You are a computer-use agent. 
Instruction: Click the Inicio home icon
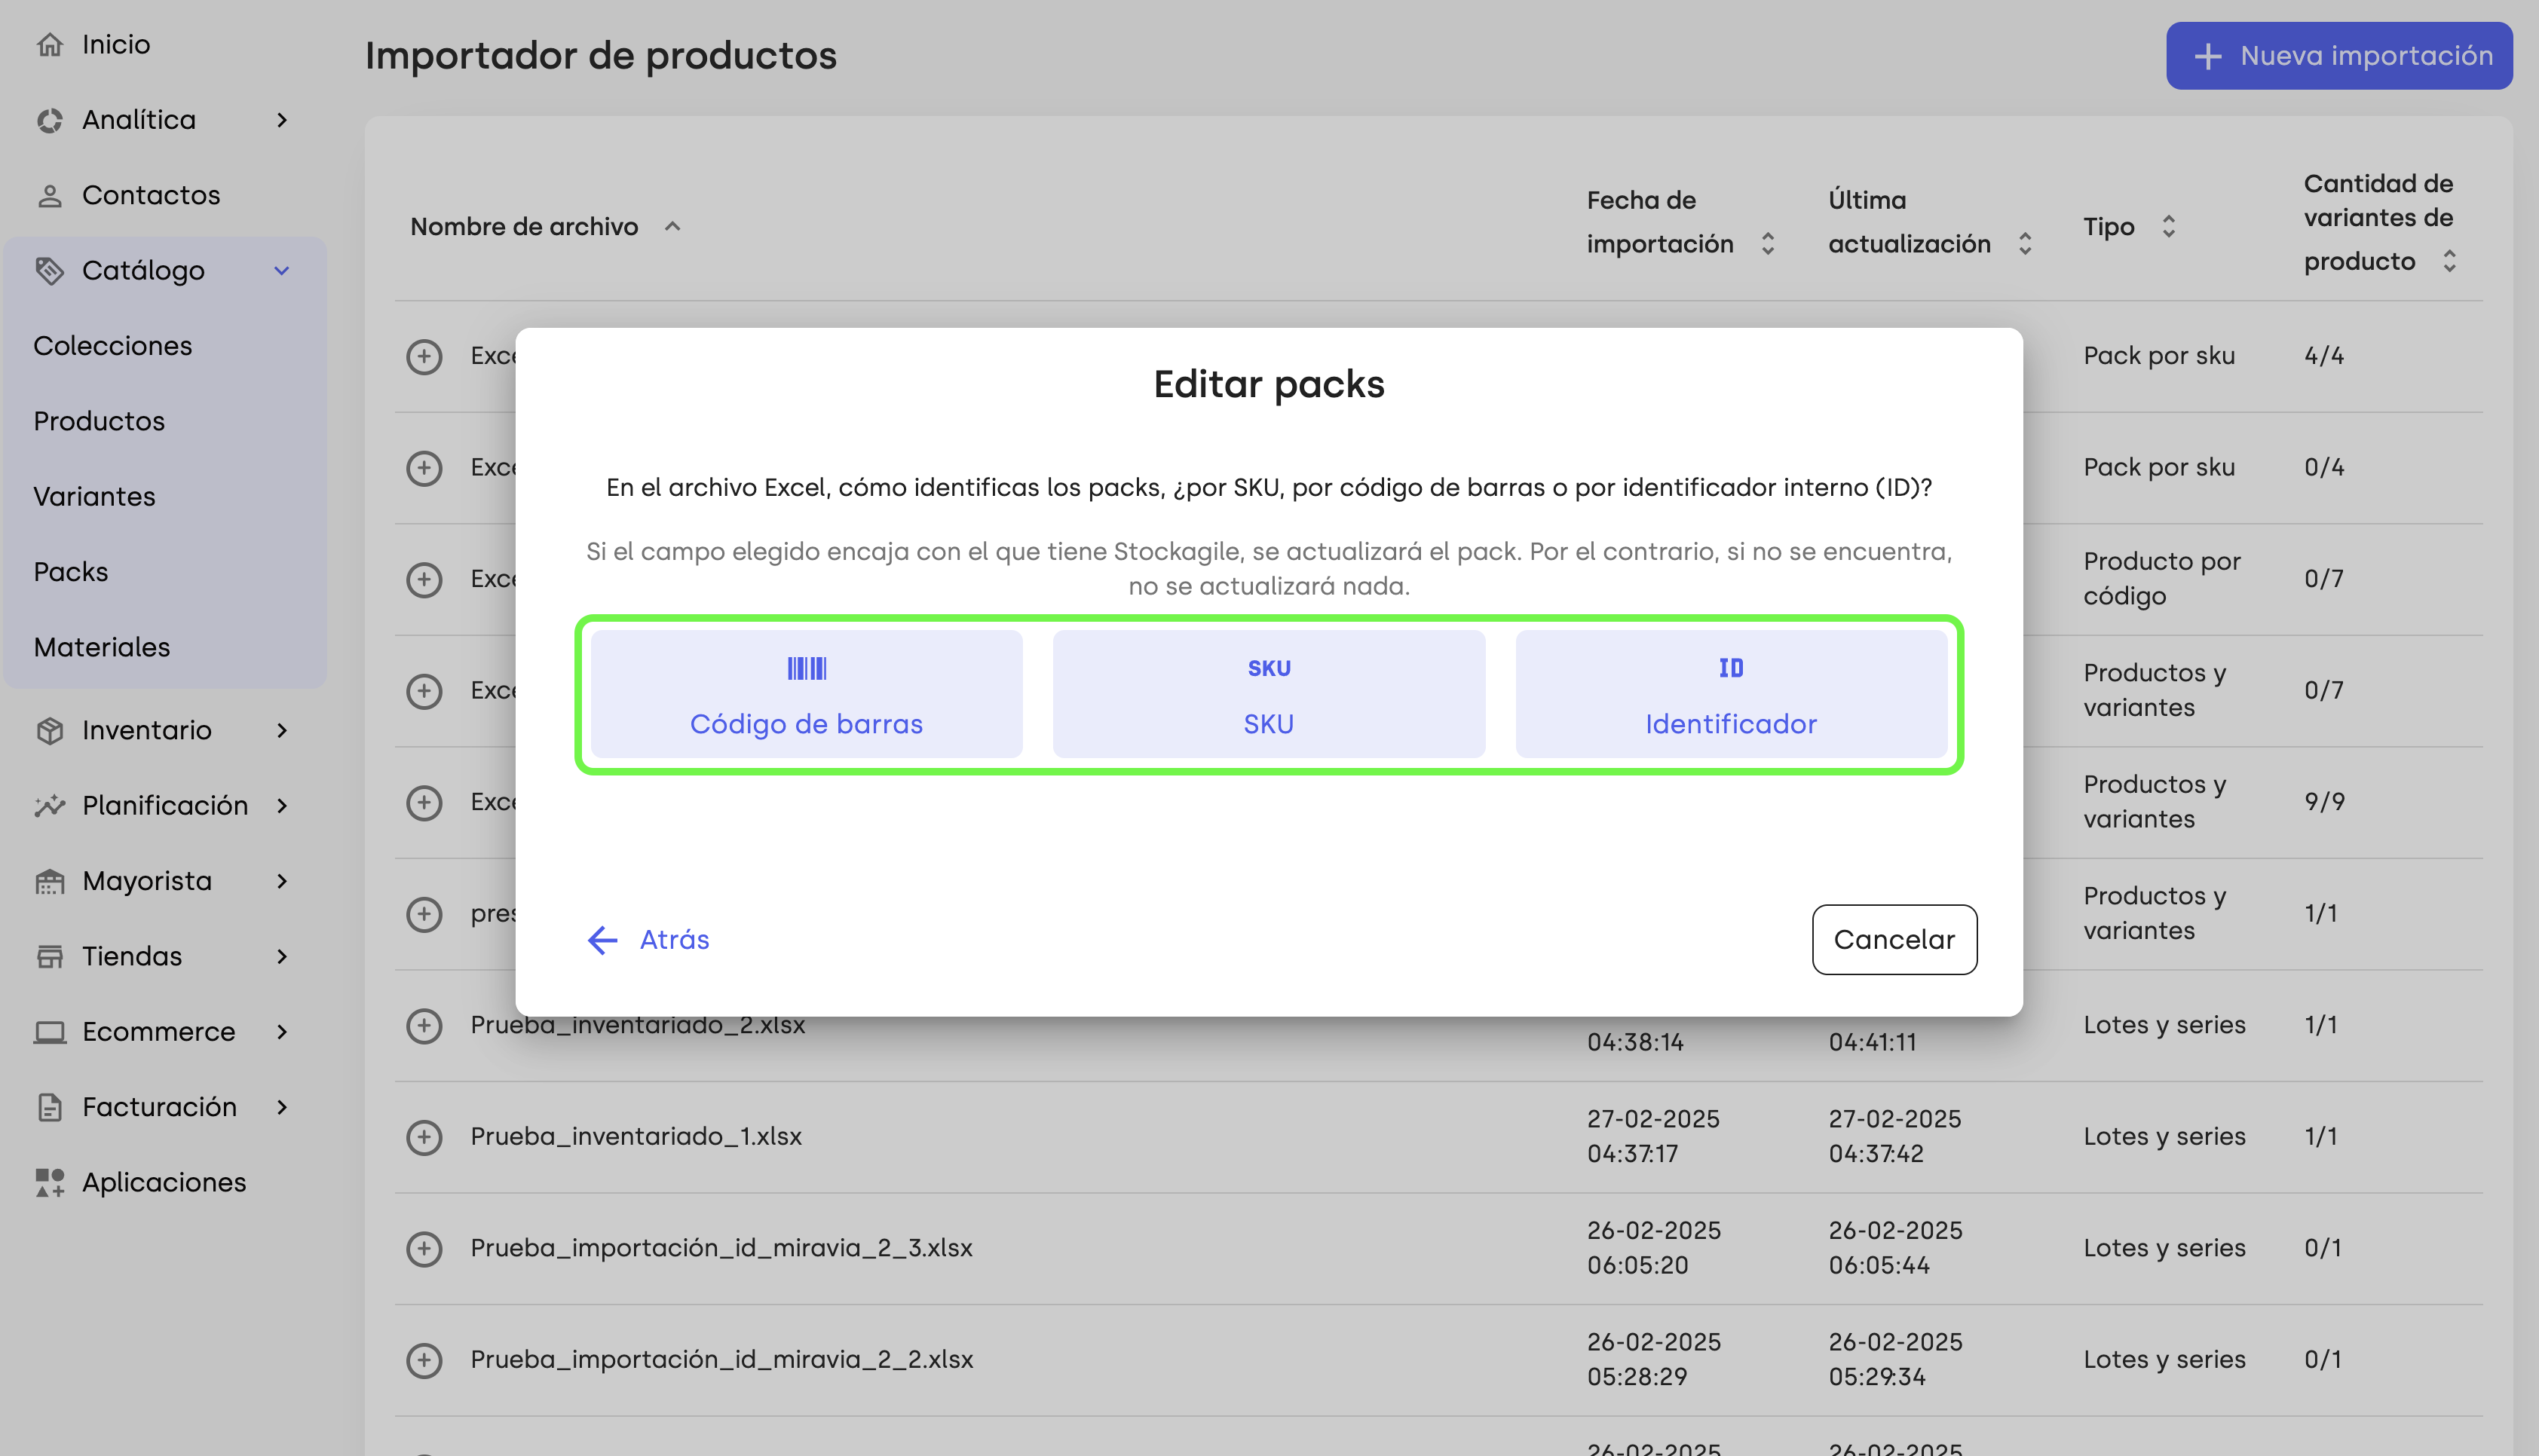pos(49,45)
